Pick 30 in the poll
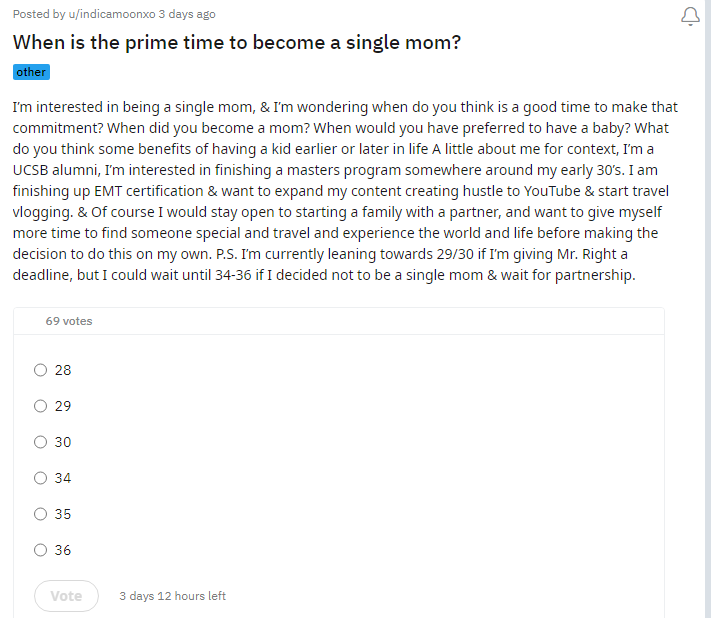Screen dimensions: 711x618 point(41,442)
